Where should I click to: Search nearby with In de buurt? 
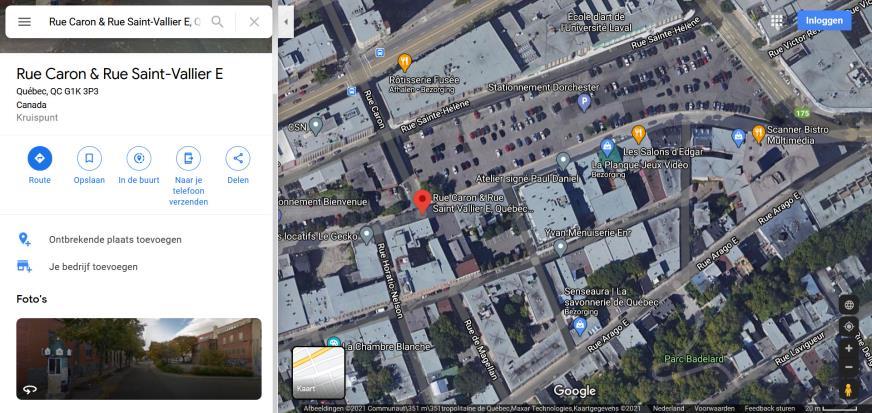(139, 158)
